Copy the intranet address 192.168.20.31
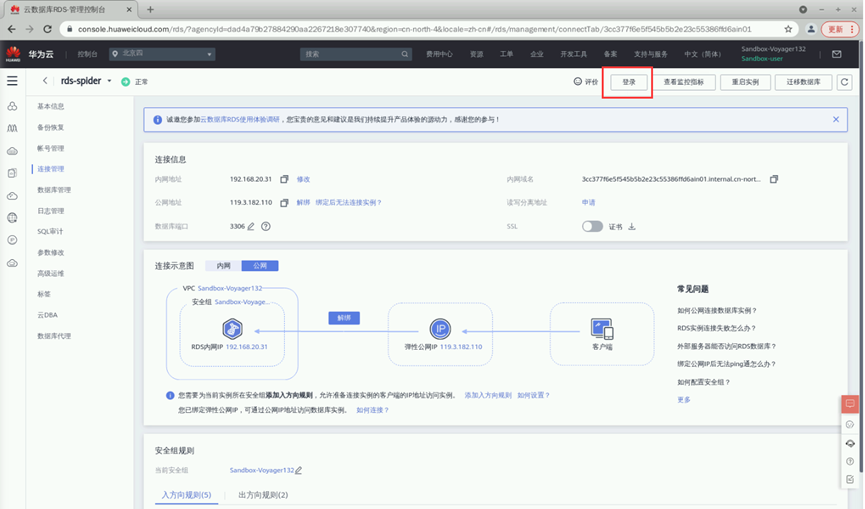The height and width of the screenshot is (509, 865). click(x=284, y=179)
